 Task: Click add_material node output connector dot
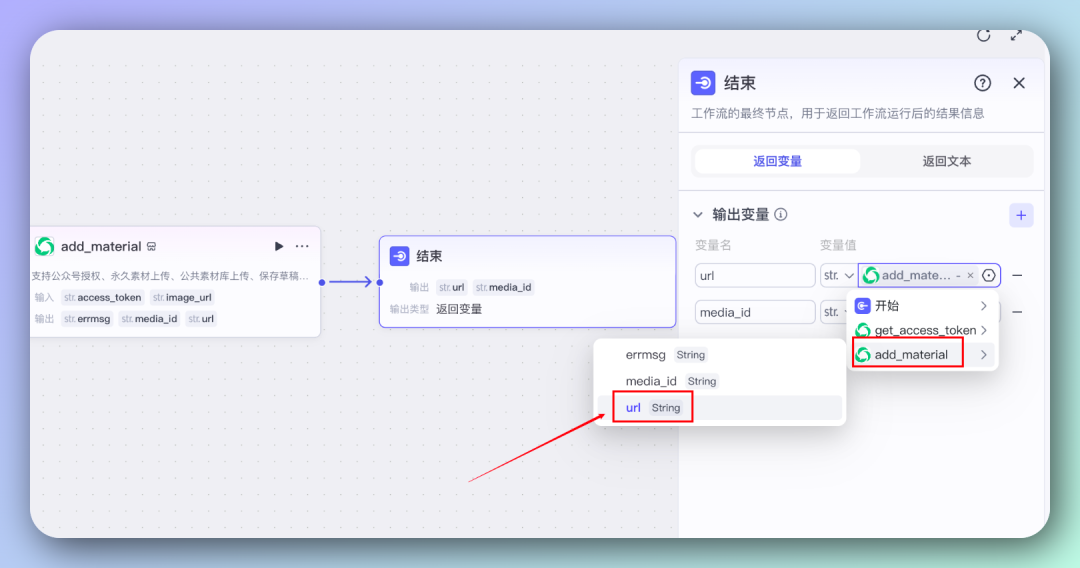(322, 282)
